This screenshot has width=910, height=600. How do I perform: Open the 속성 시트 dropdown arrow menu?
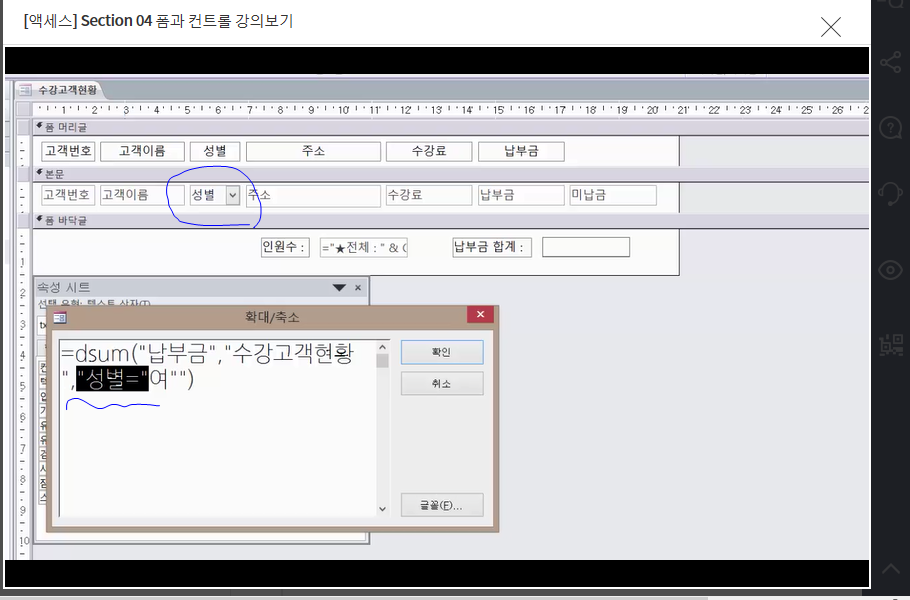[x=340, y=288]
